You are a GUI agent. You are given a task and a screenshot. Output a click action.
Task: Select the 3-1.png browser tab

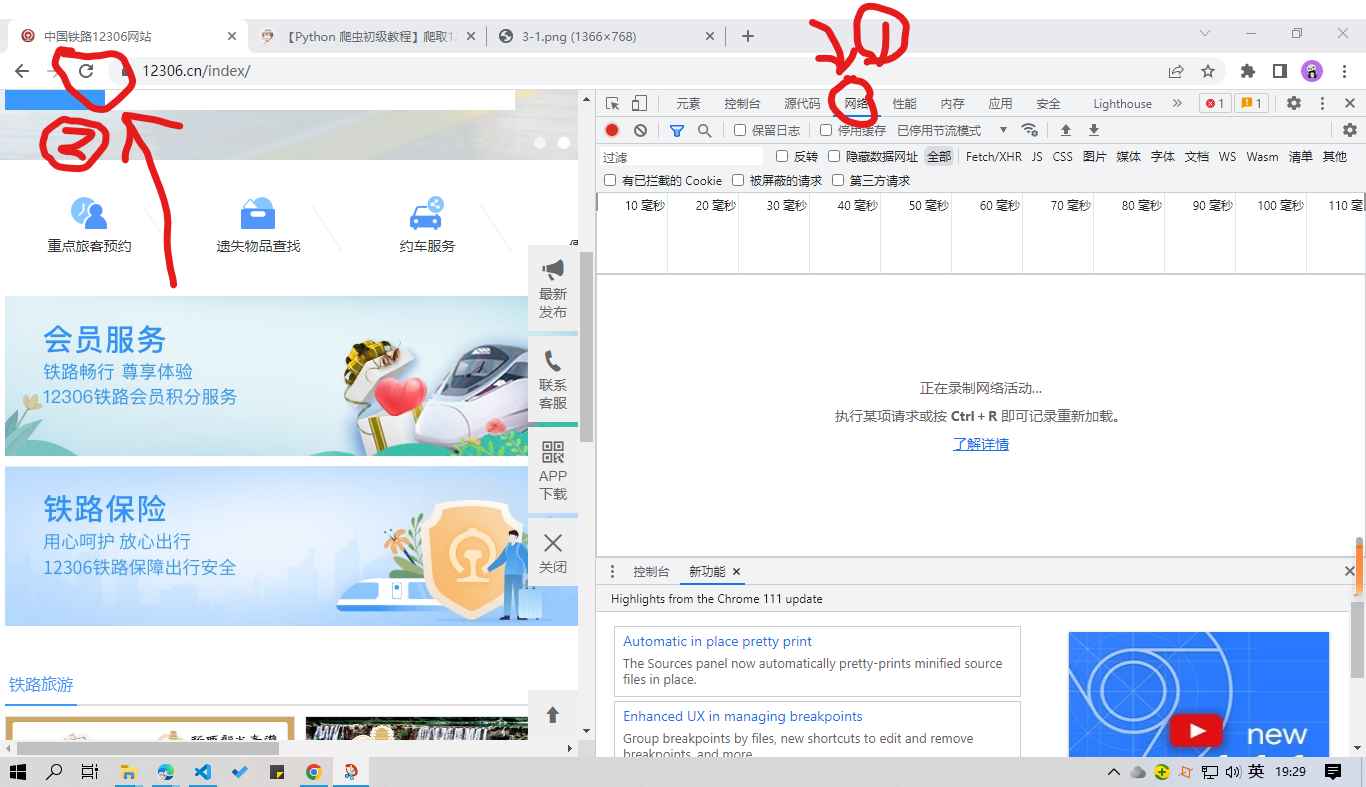[607, 36]
